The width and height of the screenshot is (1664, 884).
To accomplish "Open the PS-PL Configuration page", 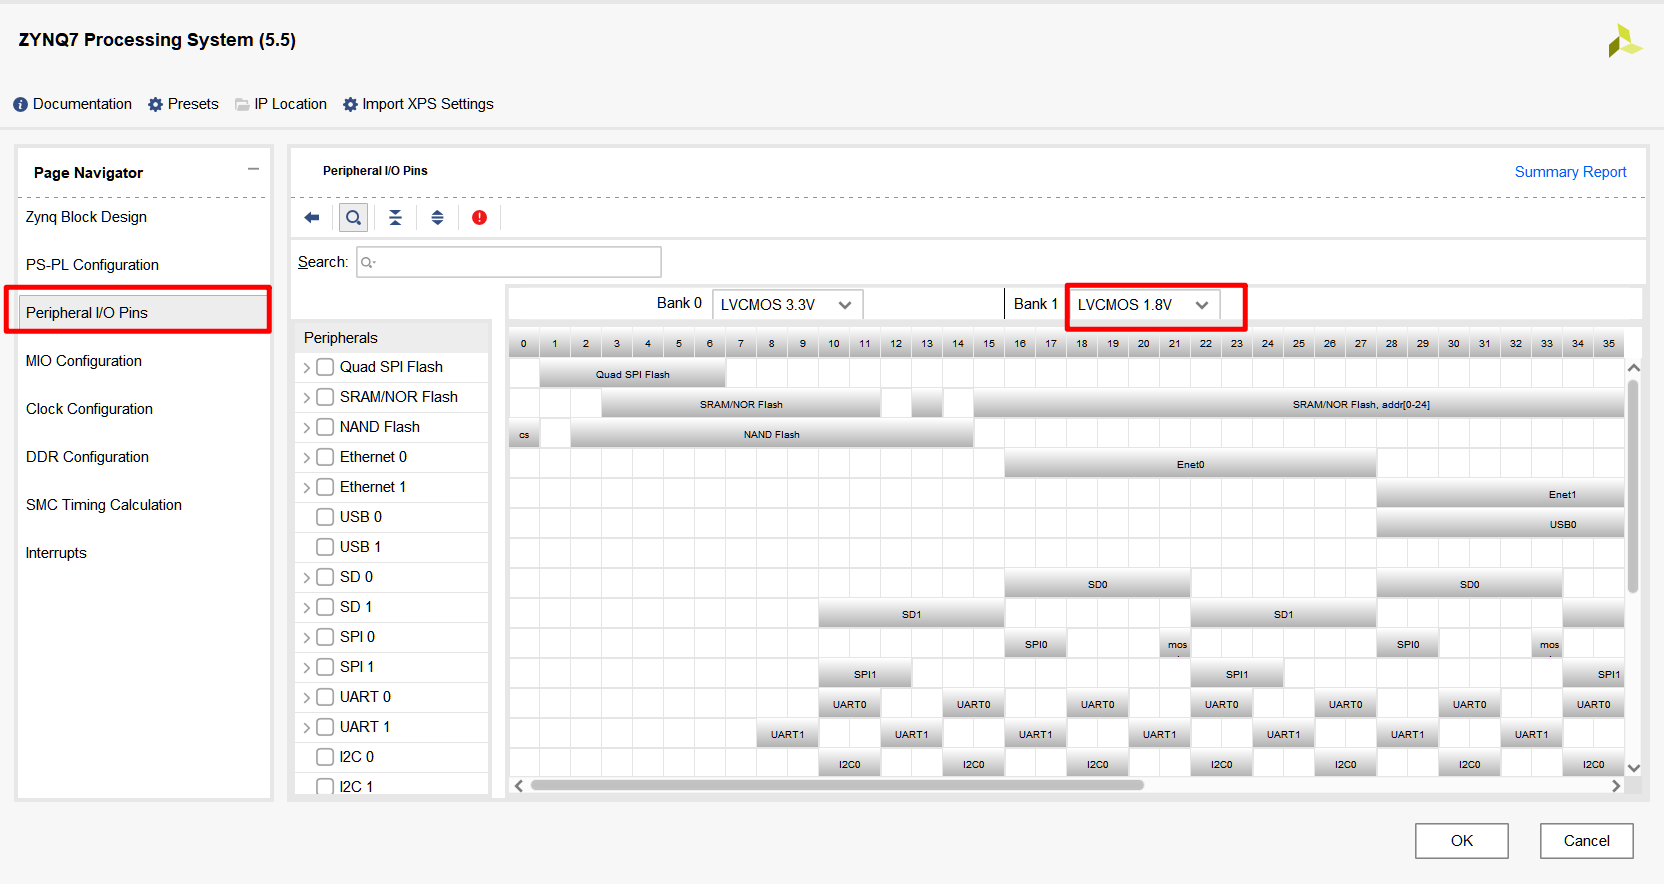I will coord(92,265).
